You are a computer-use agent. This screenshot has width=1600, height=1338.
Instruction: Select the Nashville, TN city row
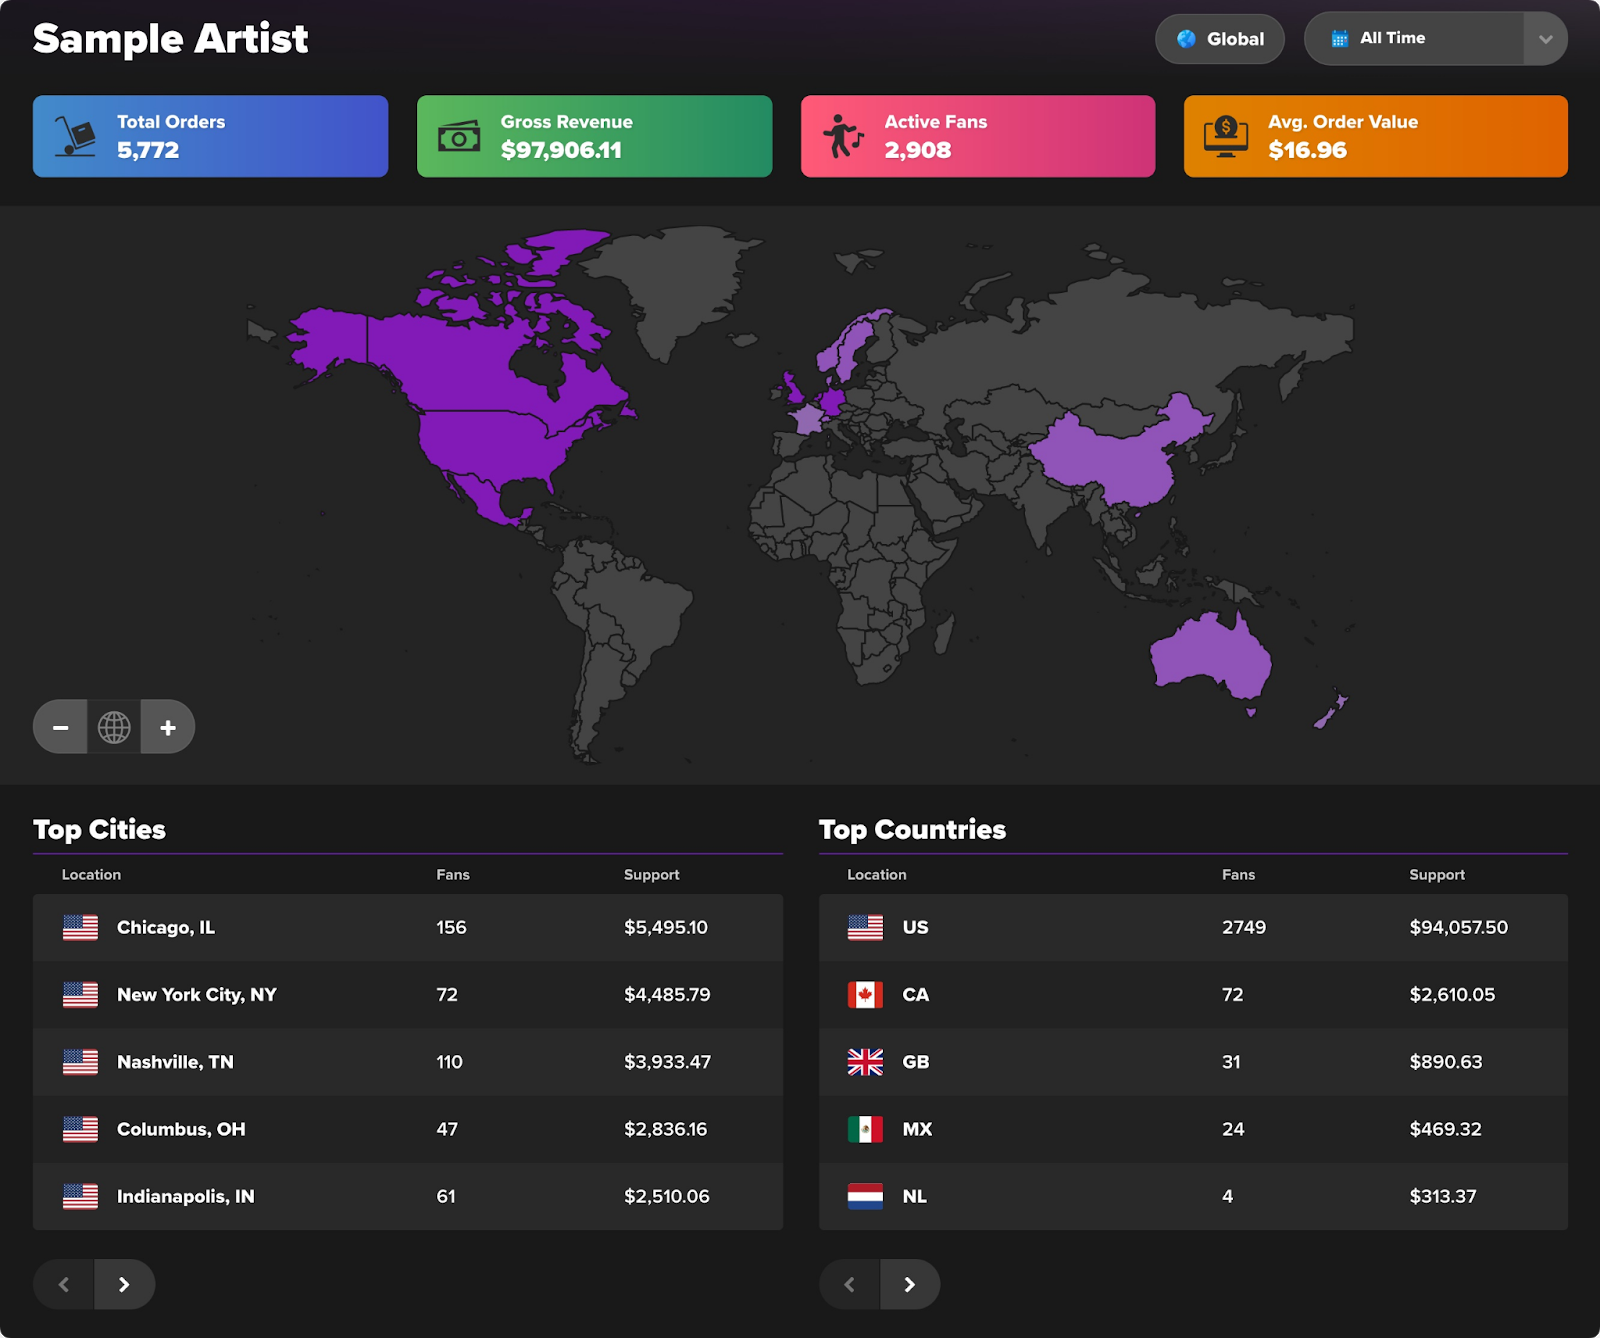pyautogui.click(x=407, y=1062)
